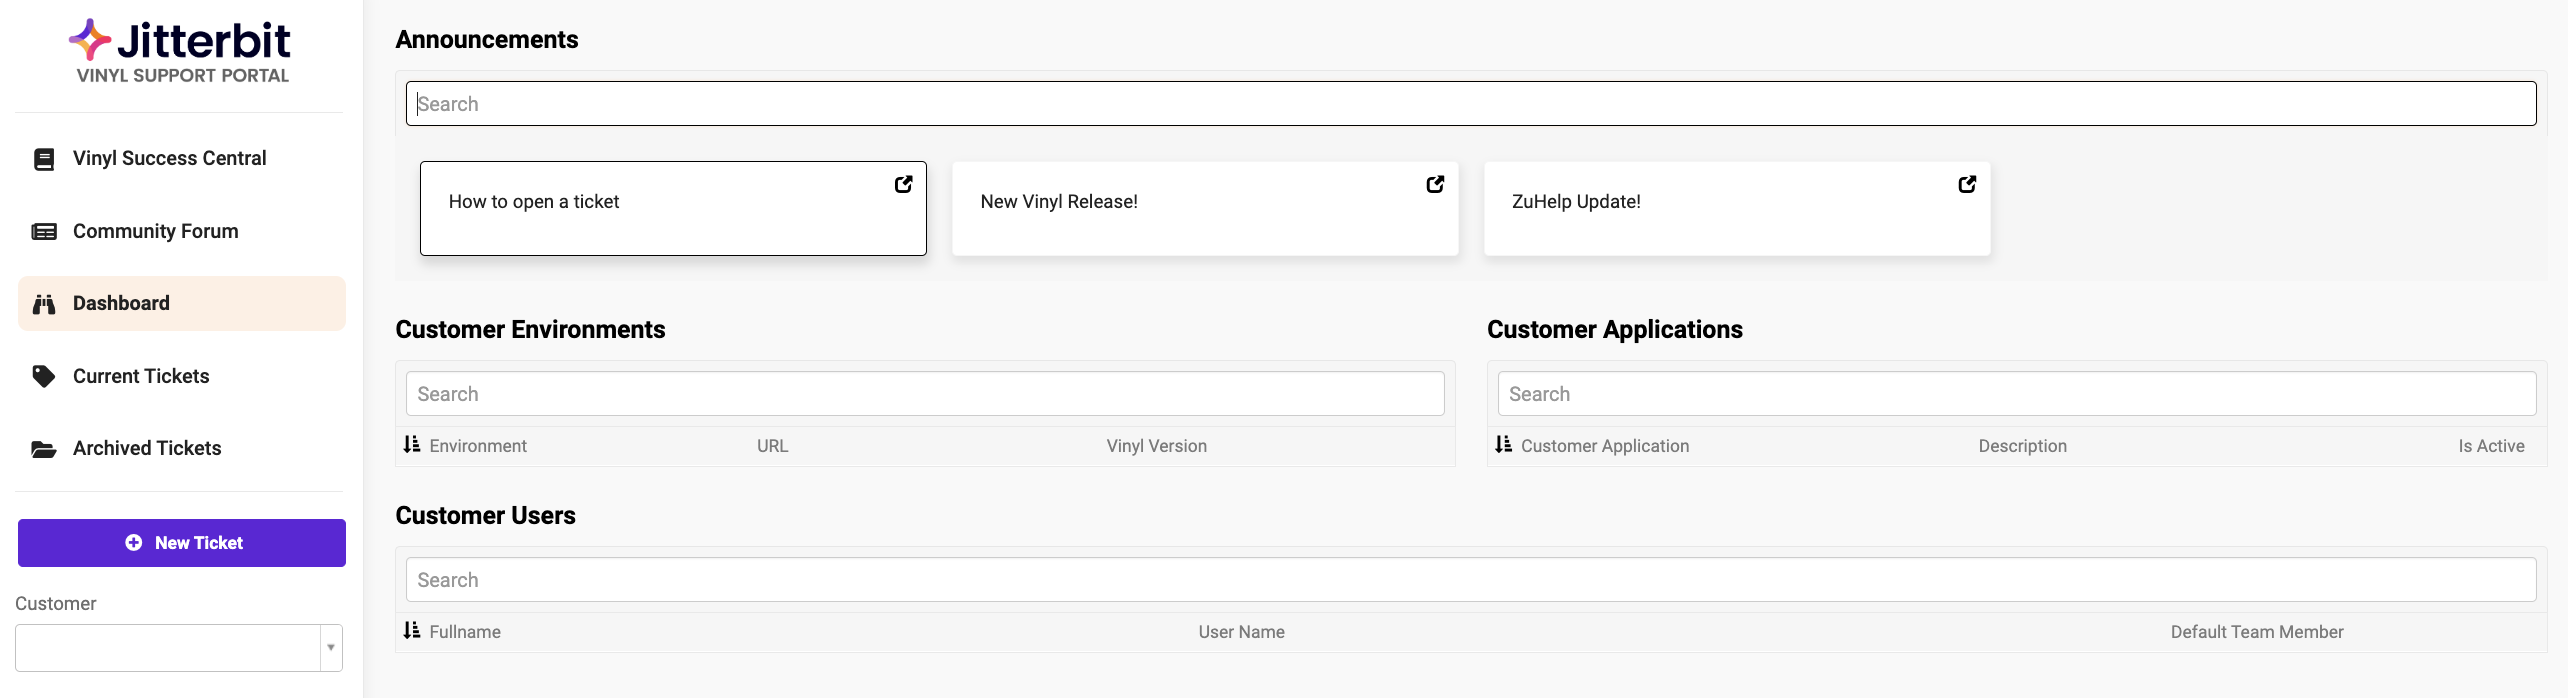Screen dimensions: 2568x698
Task: Click the Vinyl Success Central book icon
Action: [44, 159]
